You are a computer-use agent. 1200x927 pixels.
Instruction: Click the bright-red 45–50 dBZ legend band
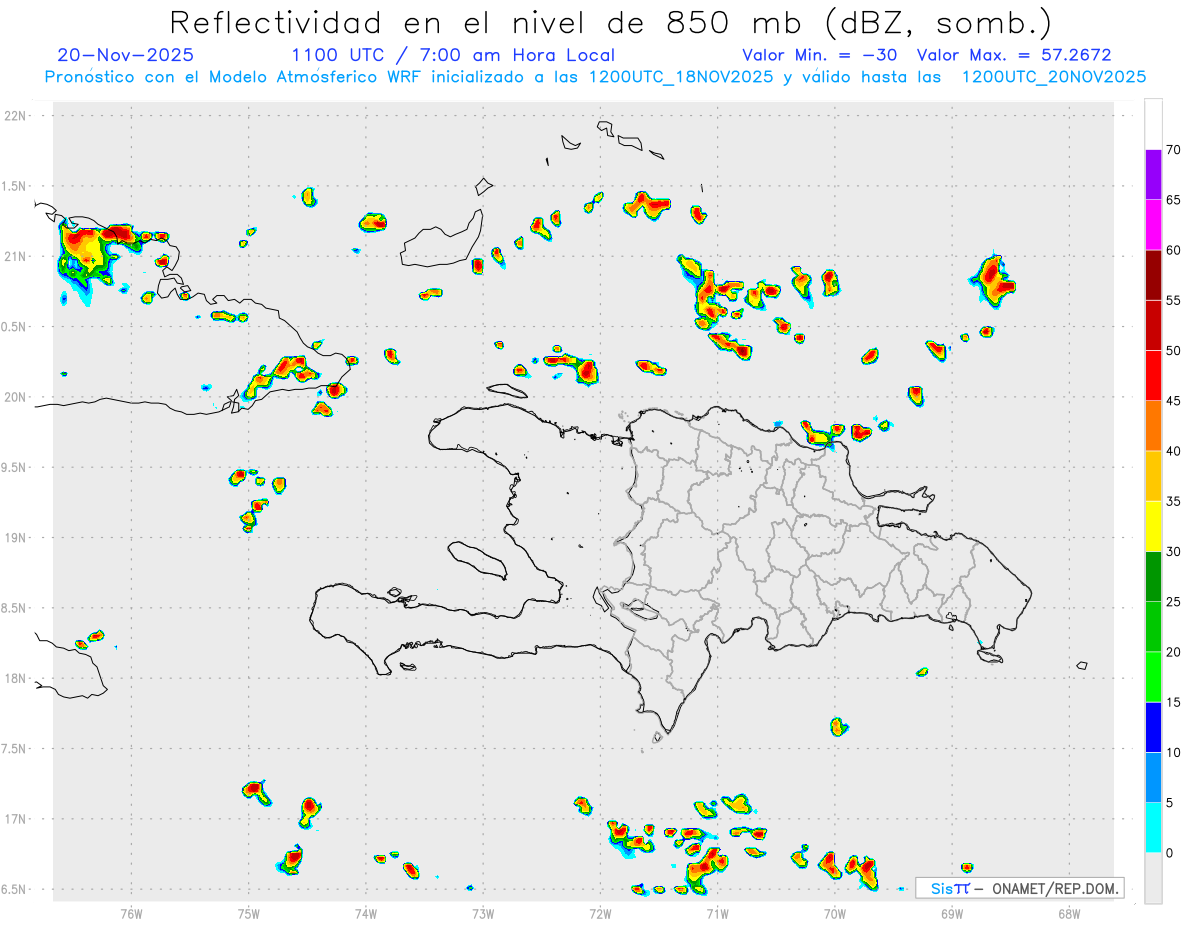(1153, 376)
